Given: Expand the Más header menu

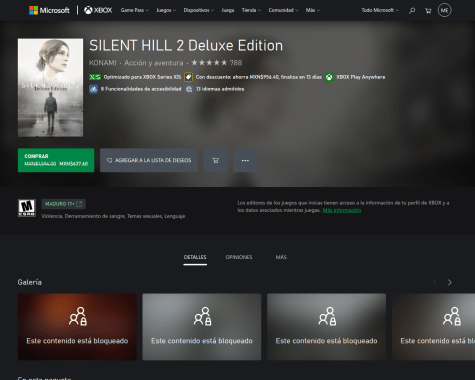Looking at the screenshot, I should tap(313, 10).
